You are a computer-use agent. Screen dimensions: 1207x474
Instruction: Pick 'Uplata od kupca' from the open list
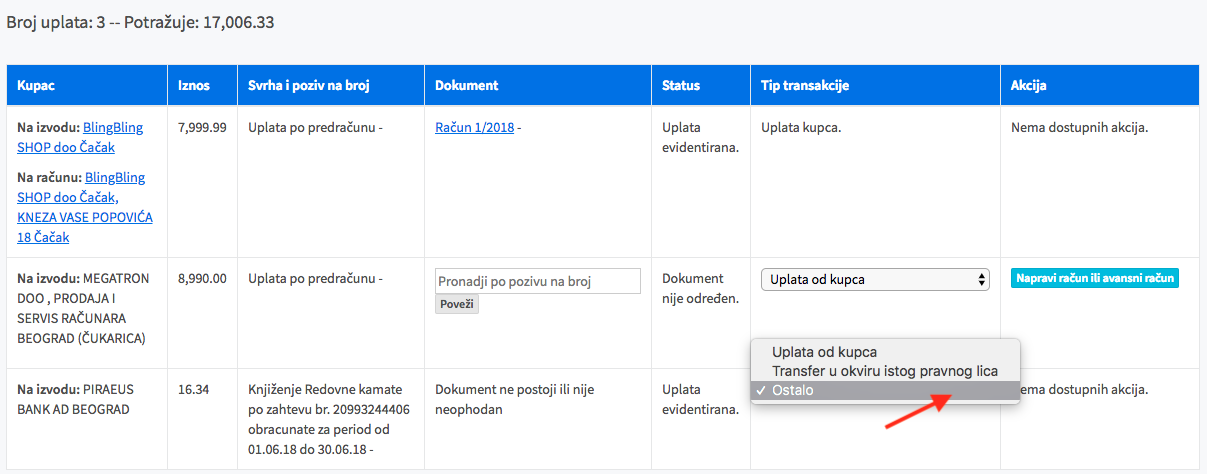click(824, 352)
